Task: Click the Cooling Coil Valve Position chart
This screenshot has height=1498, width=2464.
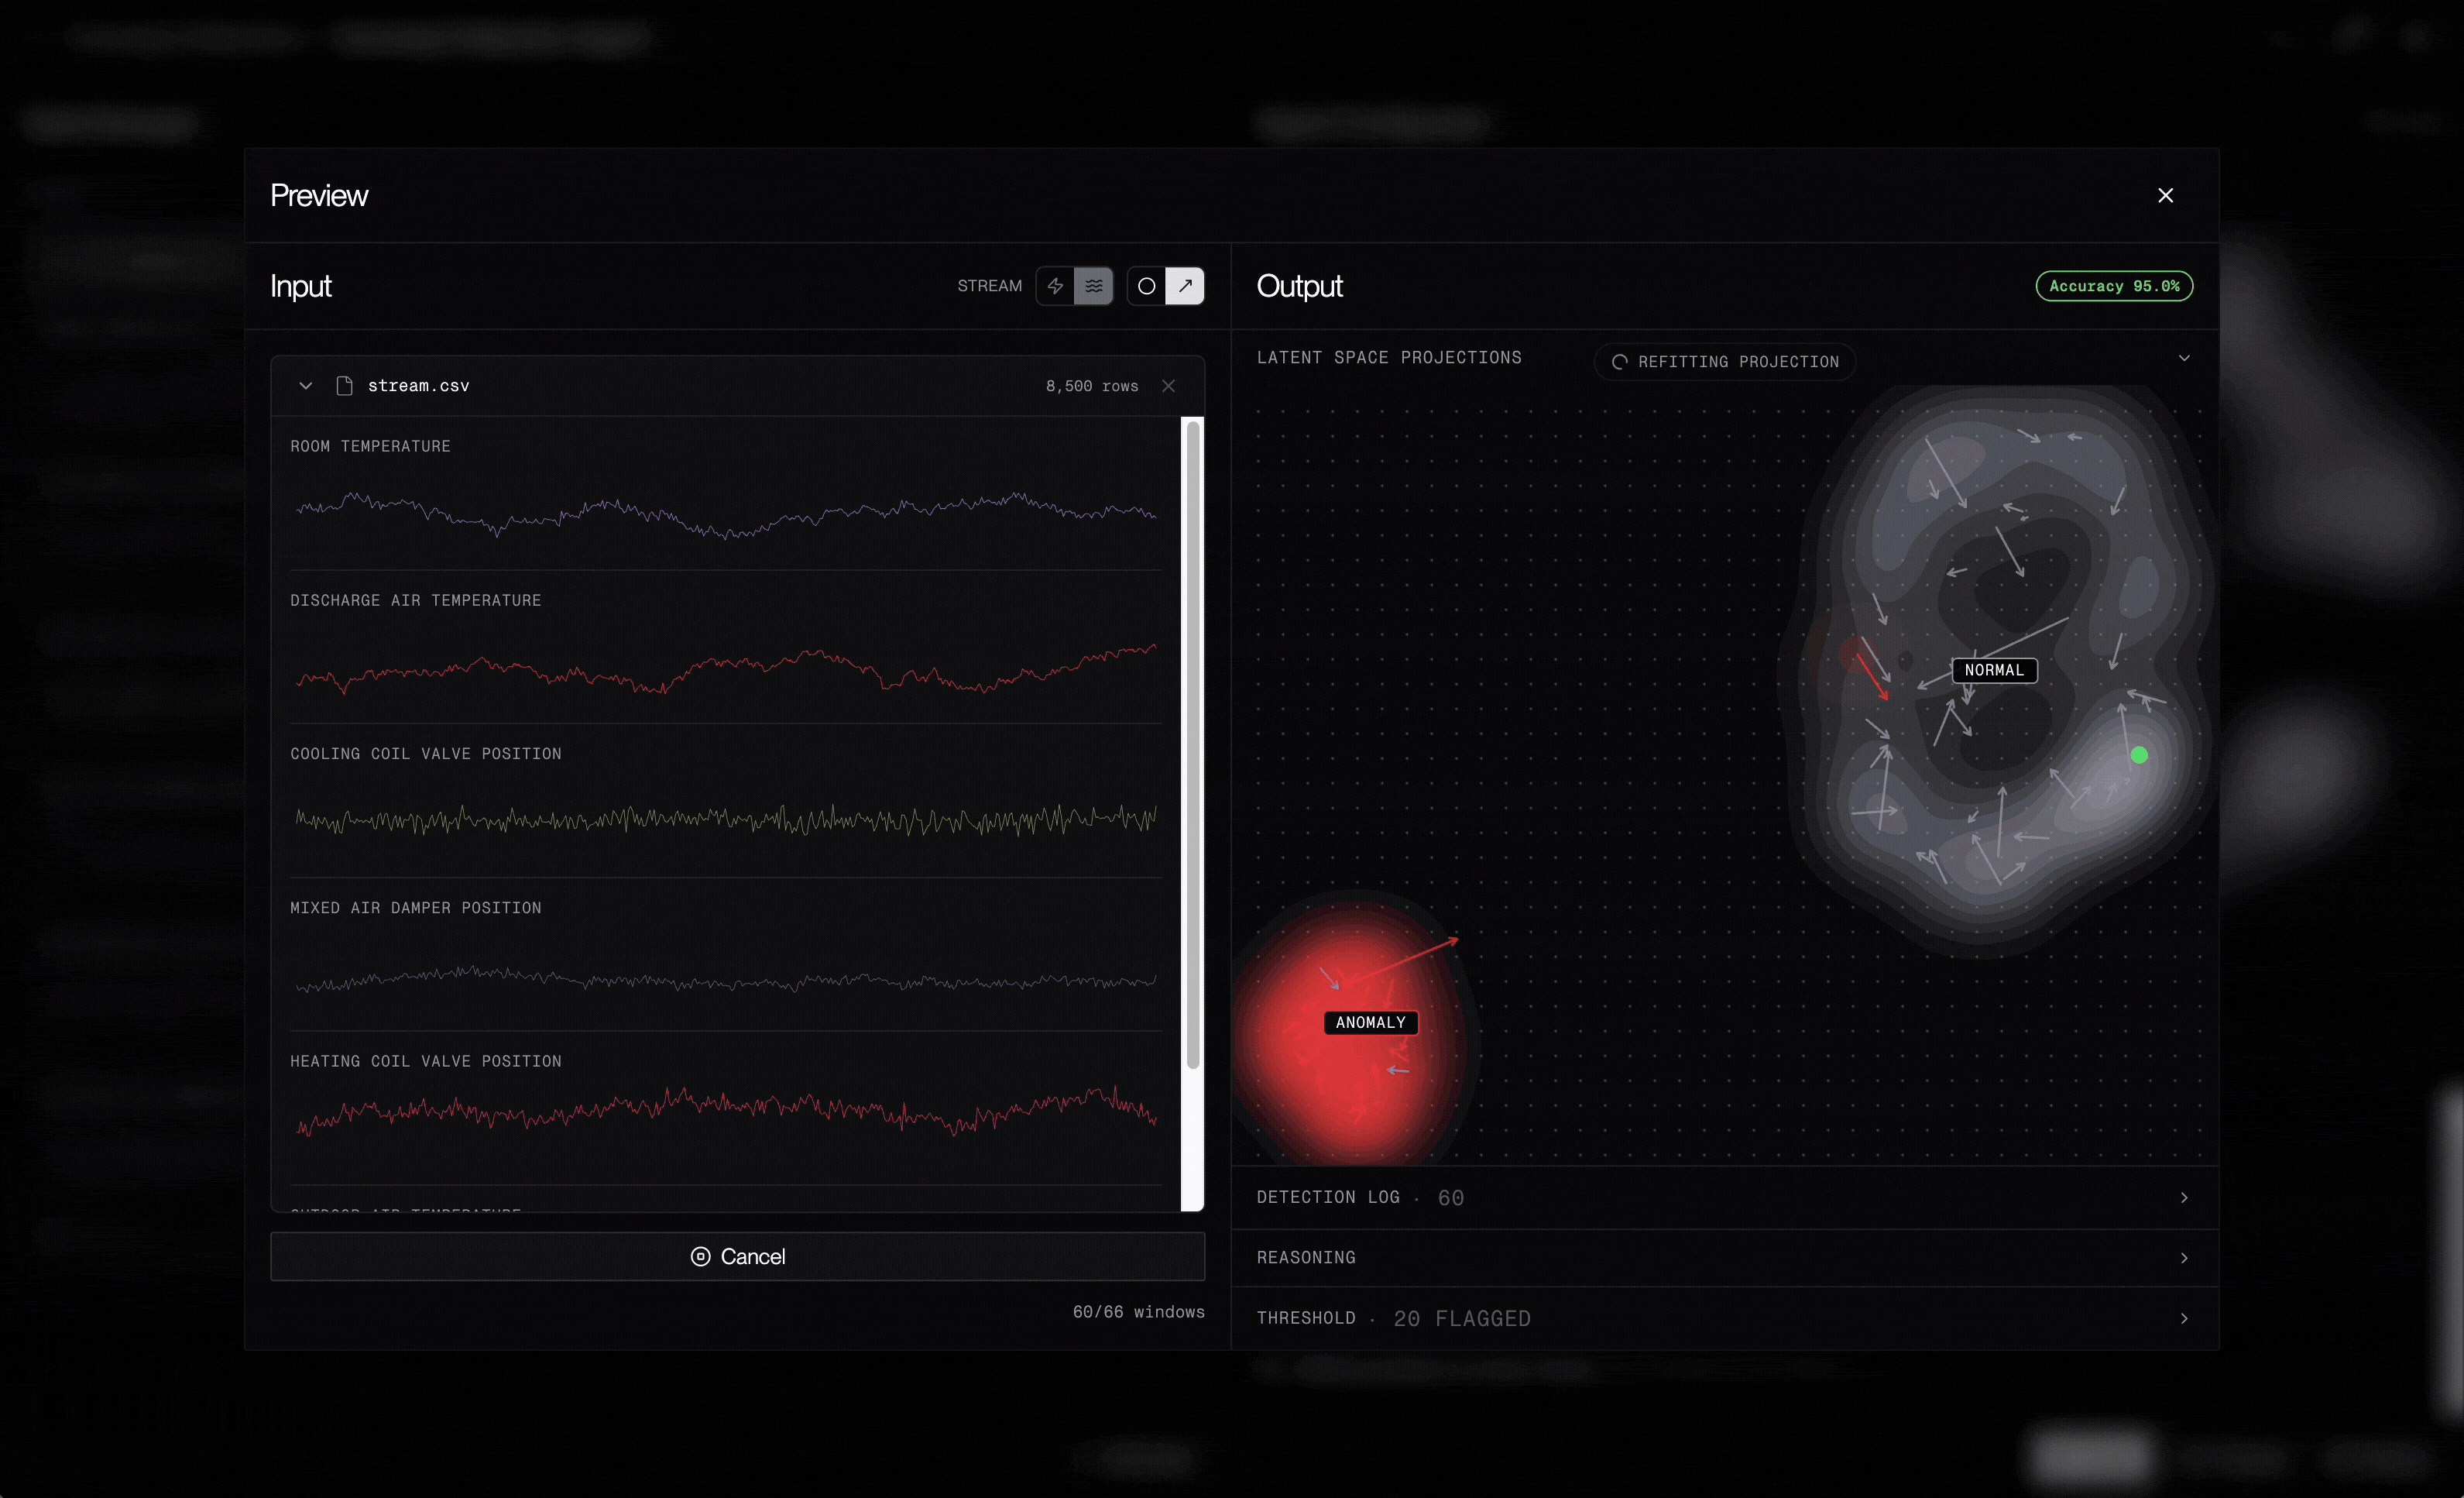Action: [726, 821]
